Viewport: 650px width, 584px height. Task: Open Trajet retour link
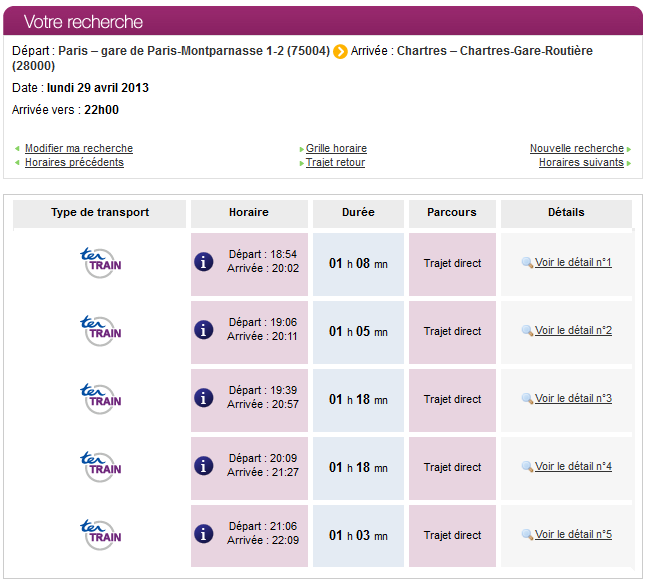(335, 162)
